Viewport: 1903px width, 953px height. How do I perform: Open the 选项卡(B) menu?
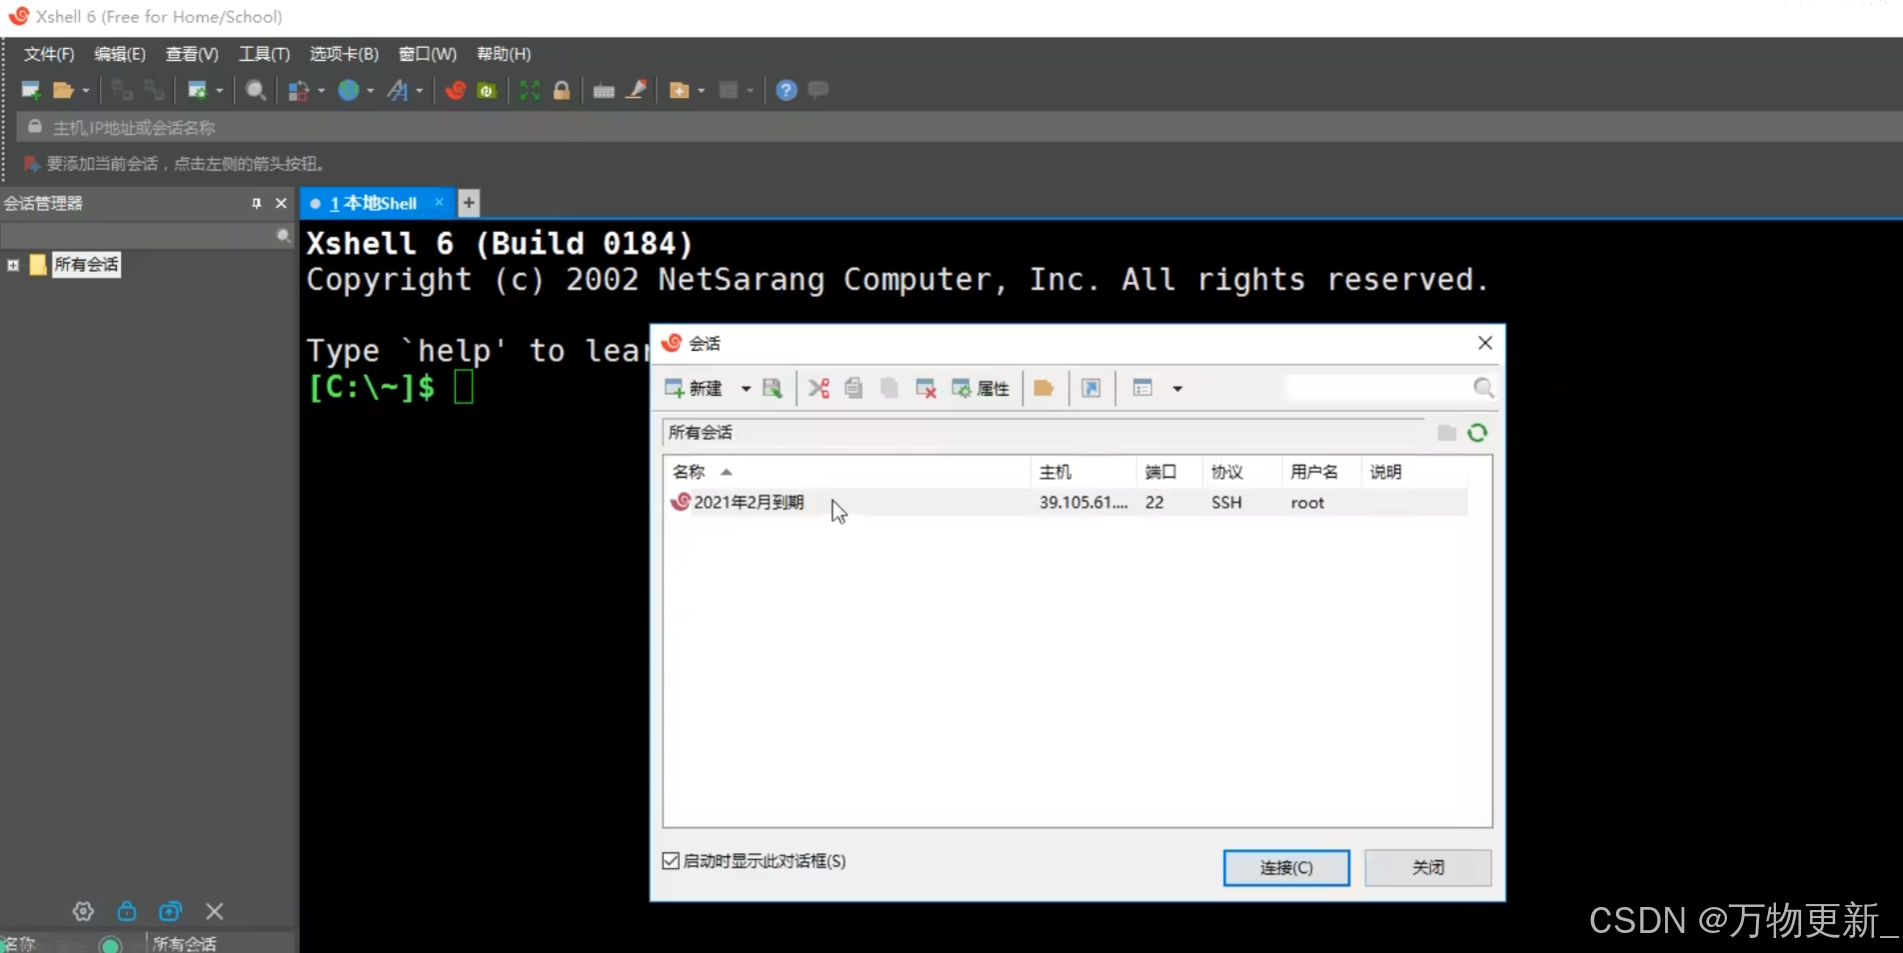coord(344,54)
